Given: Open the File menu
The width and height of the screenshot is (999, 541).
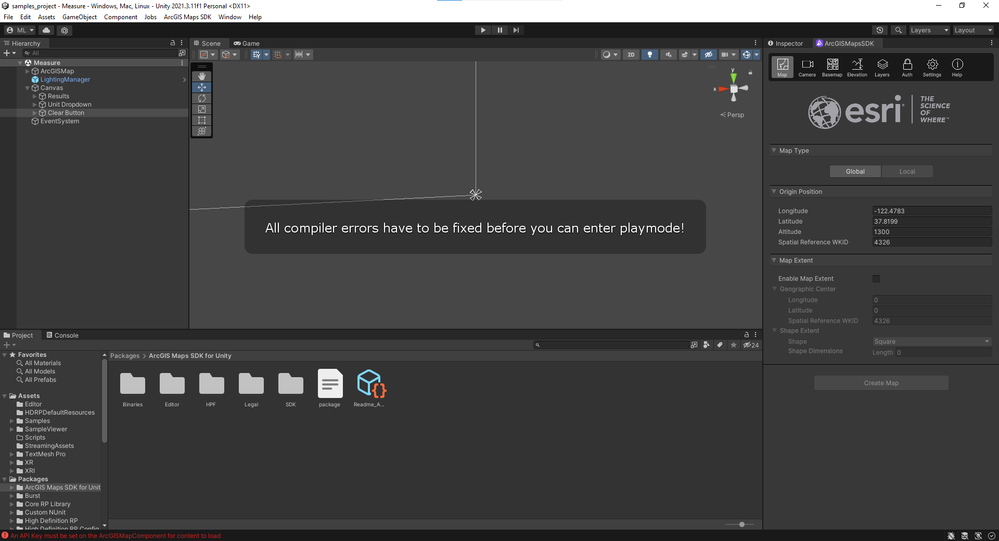Looking at the screenshot, I should click(8, 17).
